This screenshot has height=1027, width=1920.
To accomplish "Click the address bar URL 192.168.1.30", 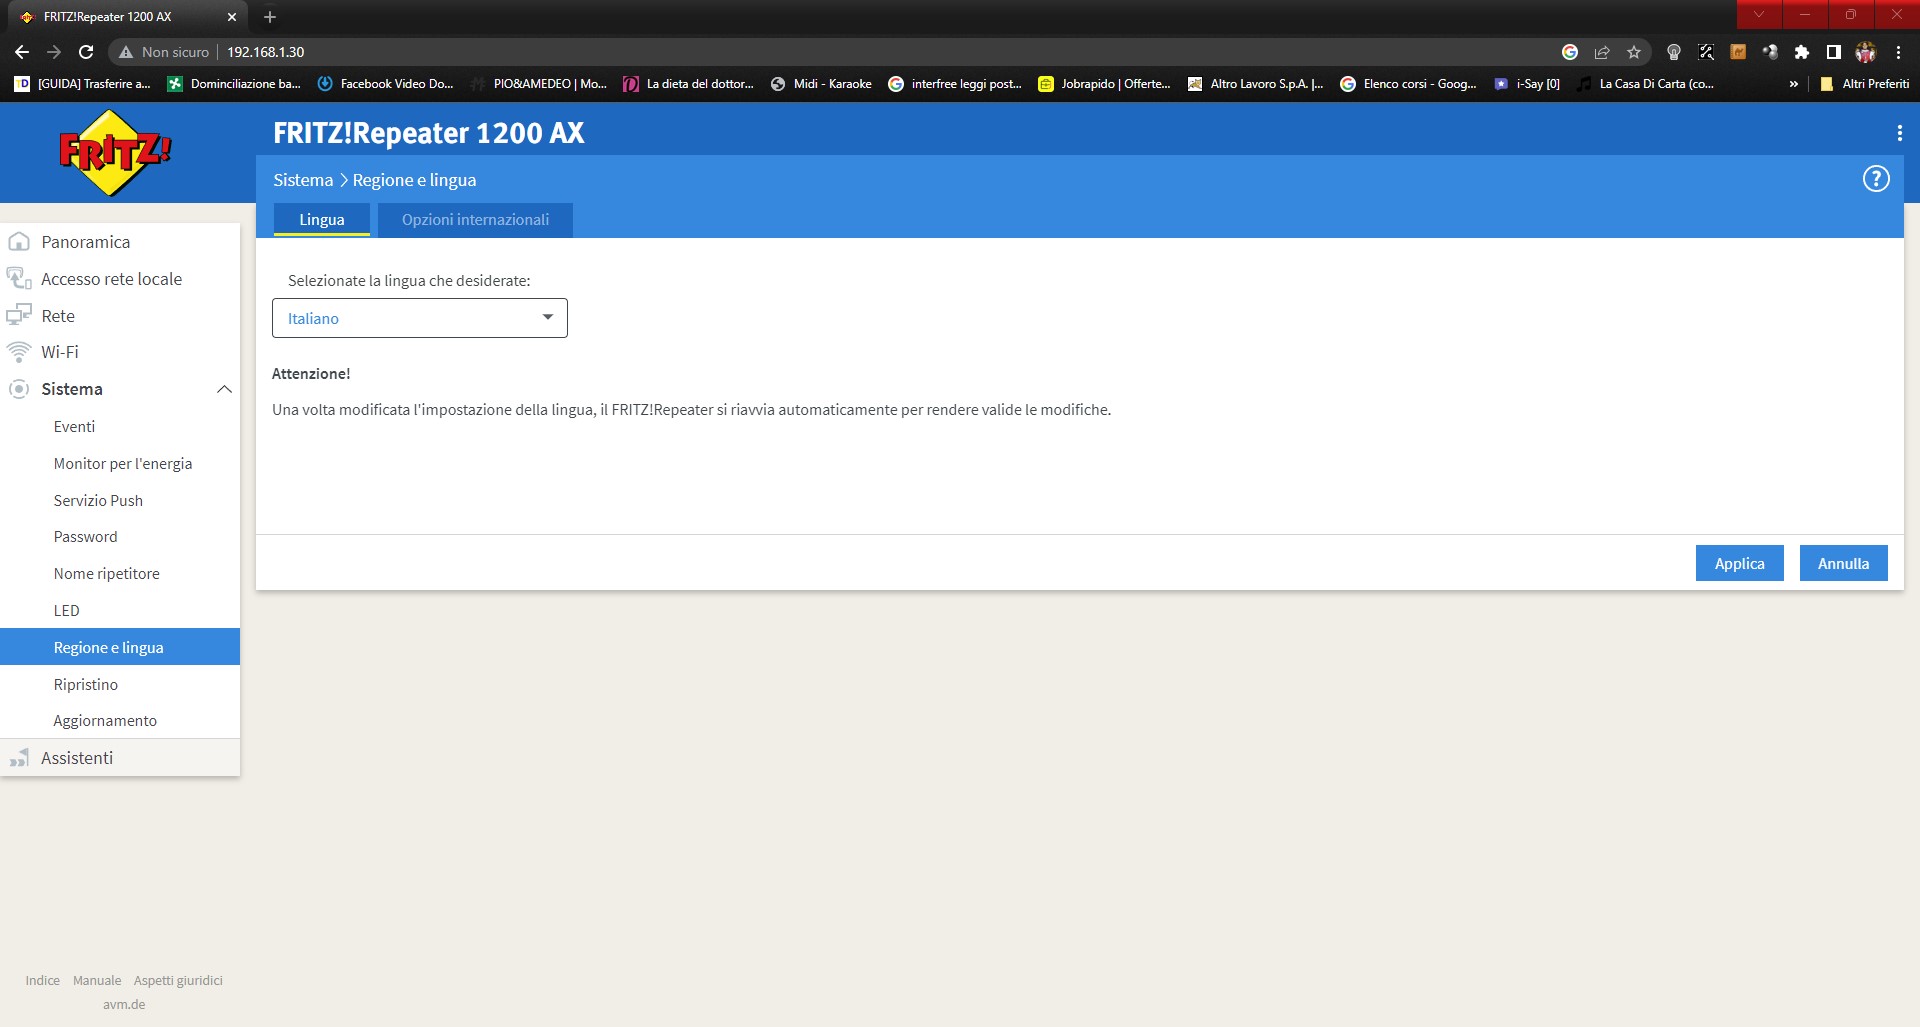I will click(x=265, y=52).
